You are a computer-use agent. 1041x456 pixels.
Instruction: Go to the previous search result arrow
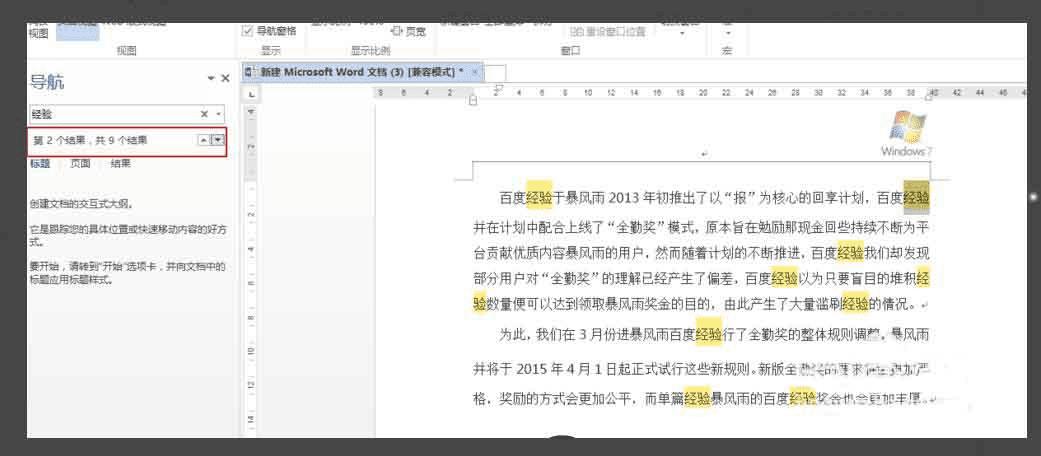pyautogui.click(x=204, y=140)
